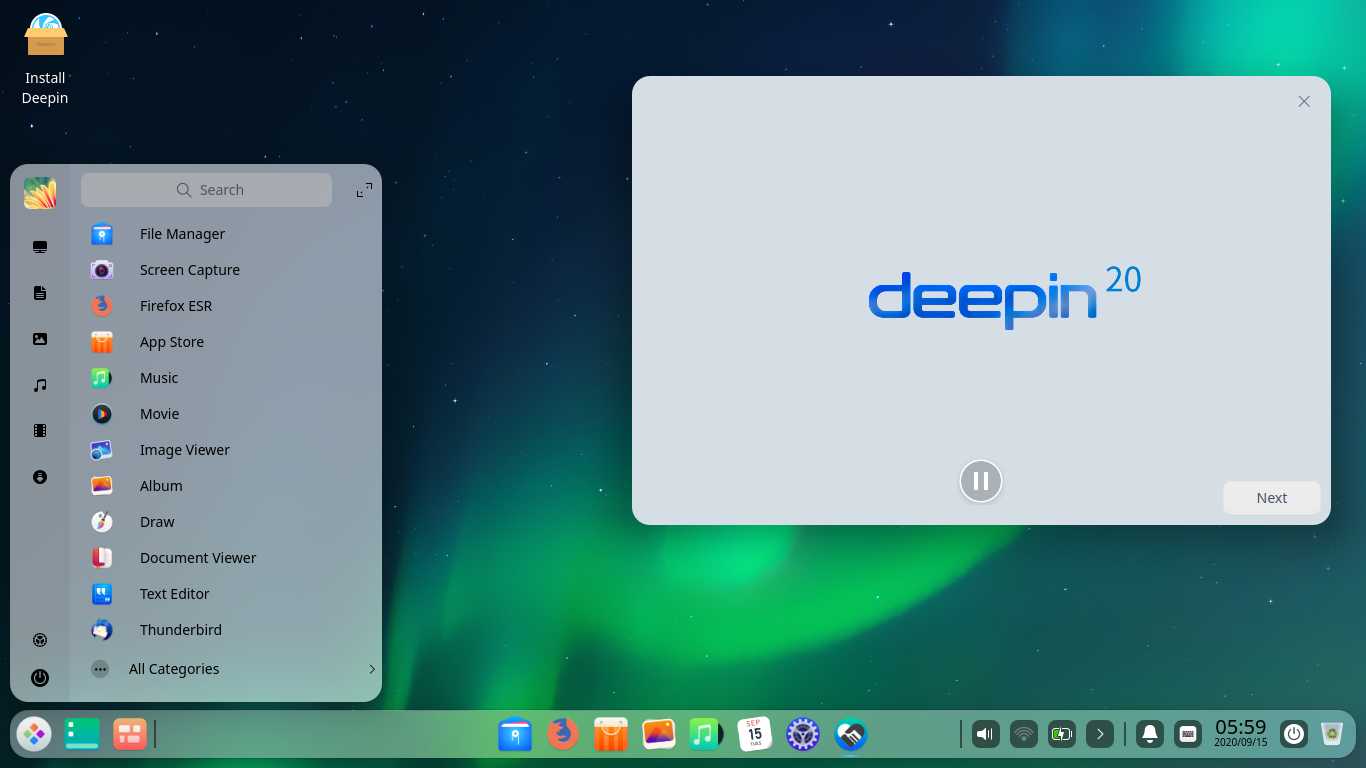Open the Calendar showing September 15 from the dock

click(x=755, y=734)
